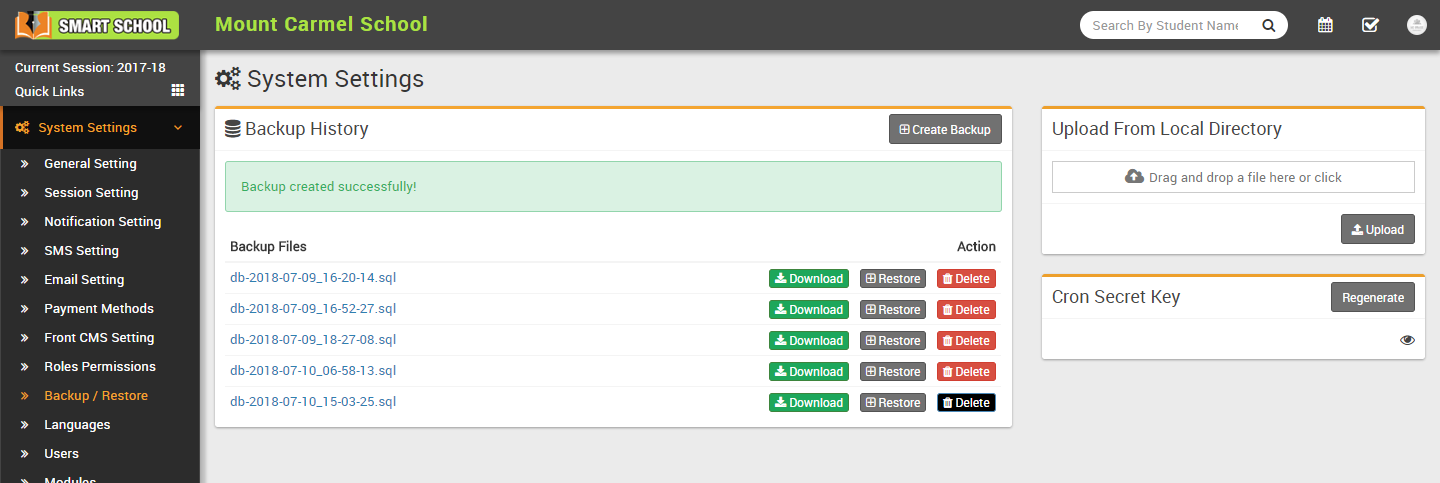Click the Smart School logo

coord(97,25)
